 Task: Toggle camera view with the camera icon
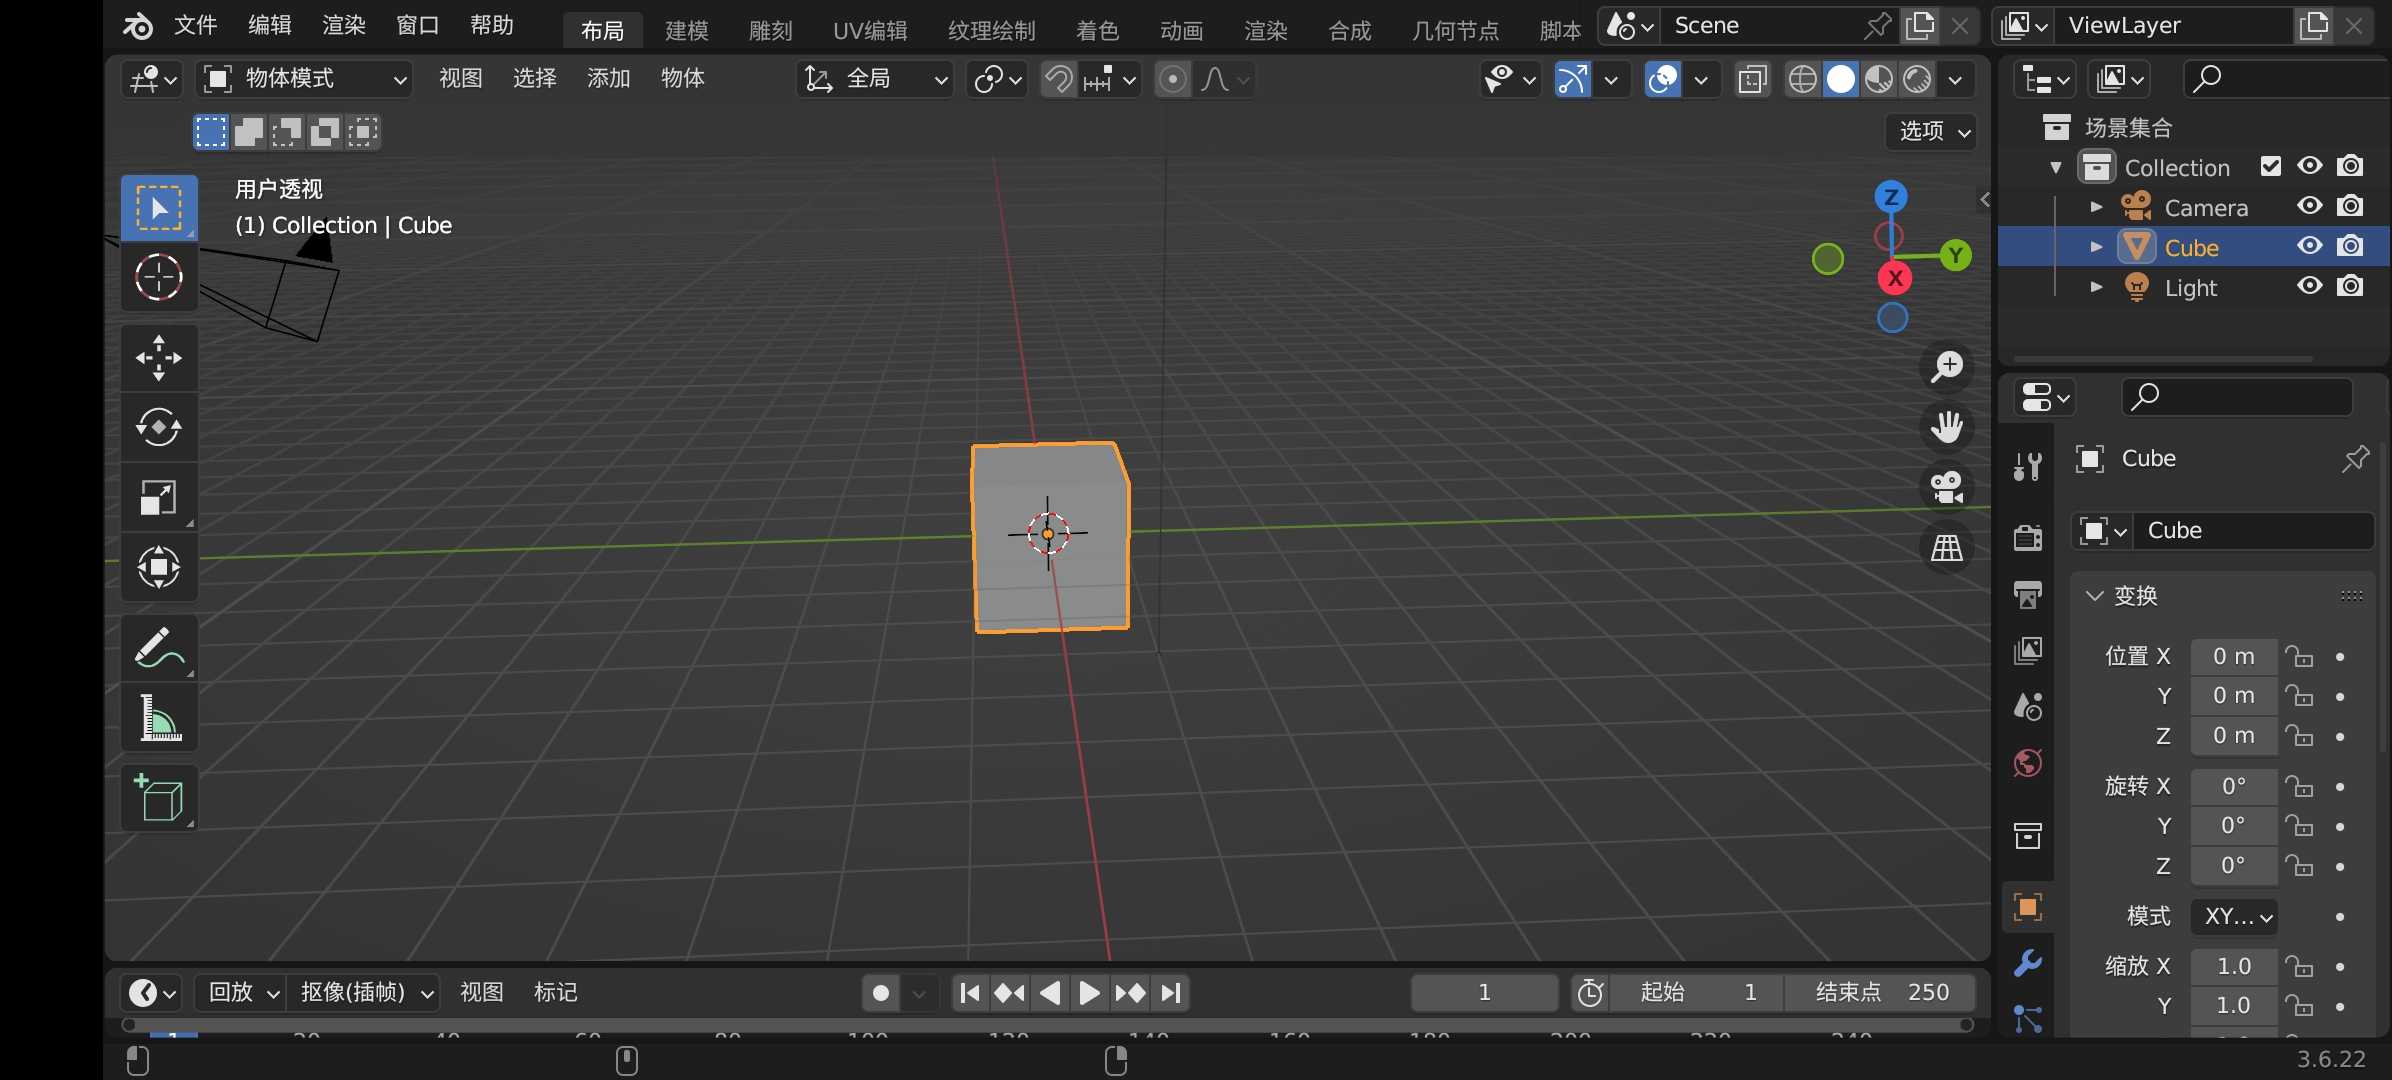[1946, 488]
